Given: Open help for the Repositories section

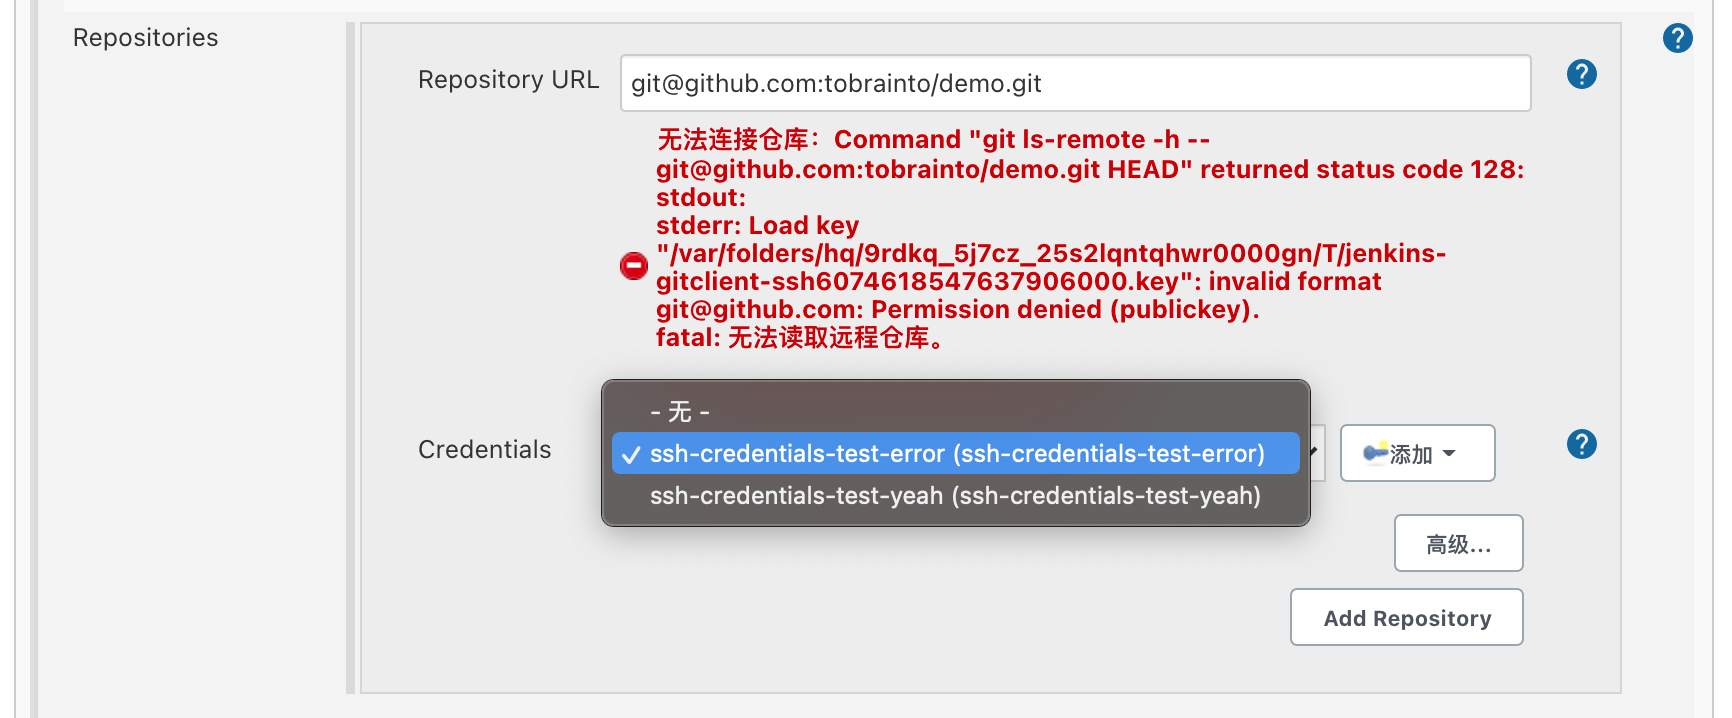Looking at the screenshot, I should click(1677, 38).
